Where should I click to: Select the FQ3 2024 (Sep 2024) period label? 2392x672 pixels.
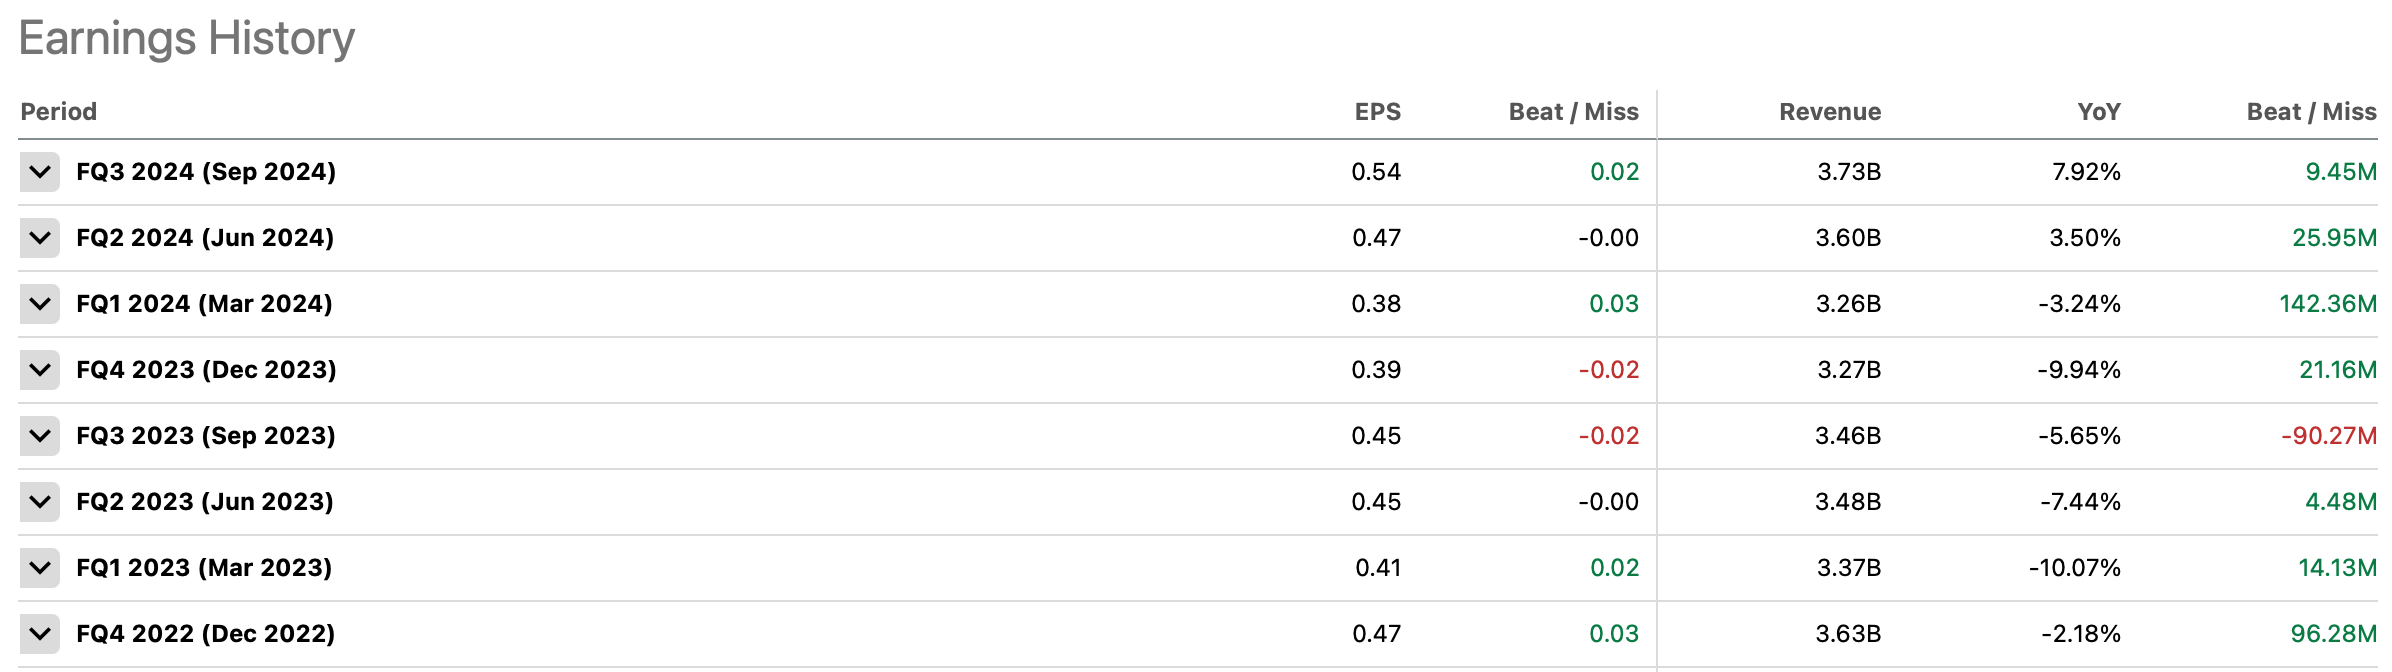coord(206,172)
